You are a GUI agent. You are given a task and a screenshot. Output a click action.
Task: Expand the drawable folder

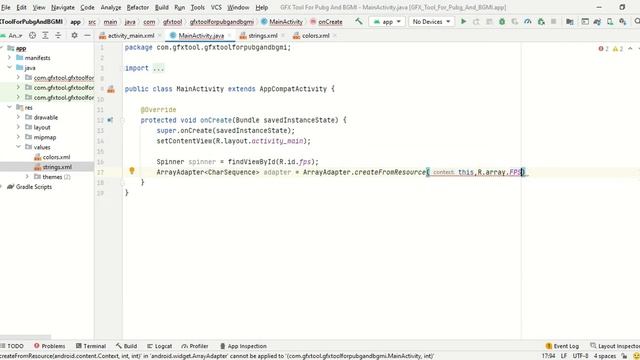pos(18,117)
